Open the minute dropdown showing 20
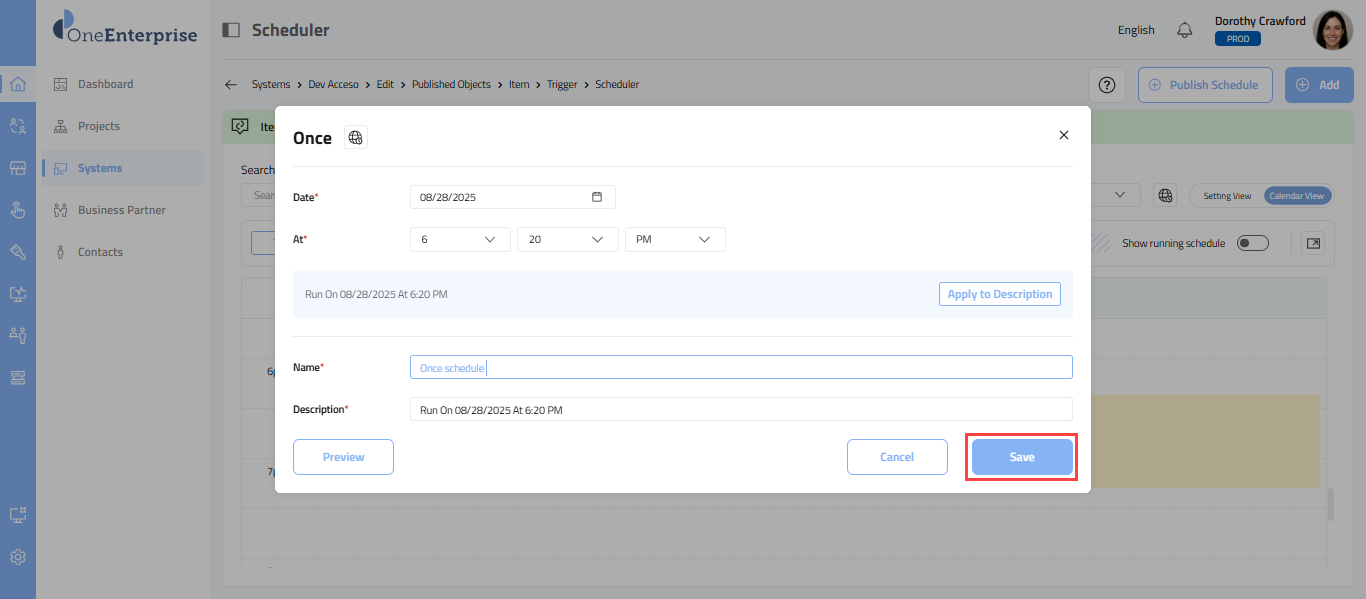 [567, 240]
